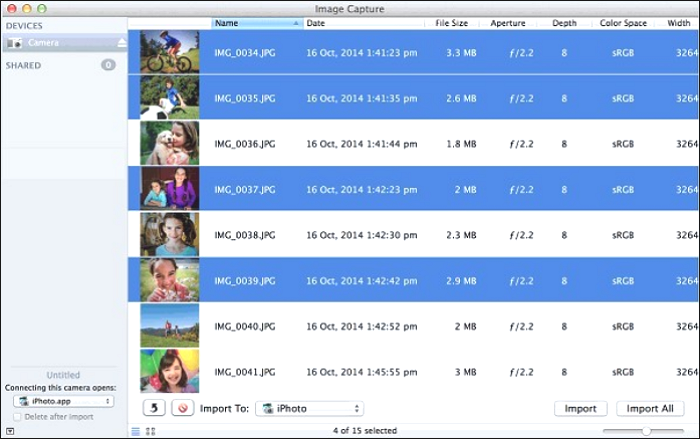This screenshot has height=439, width=700.
Task: Click file name IMG_0040.JPG
Action: coord(245,326)
